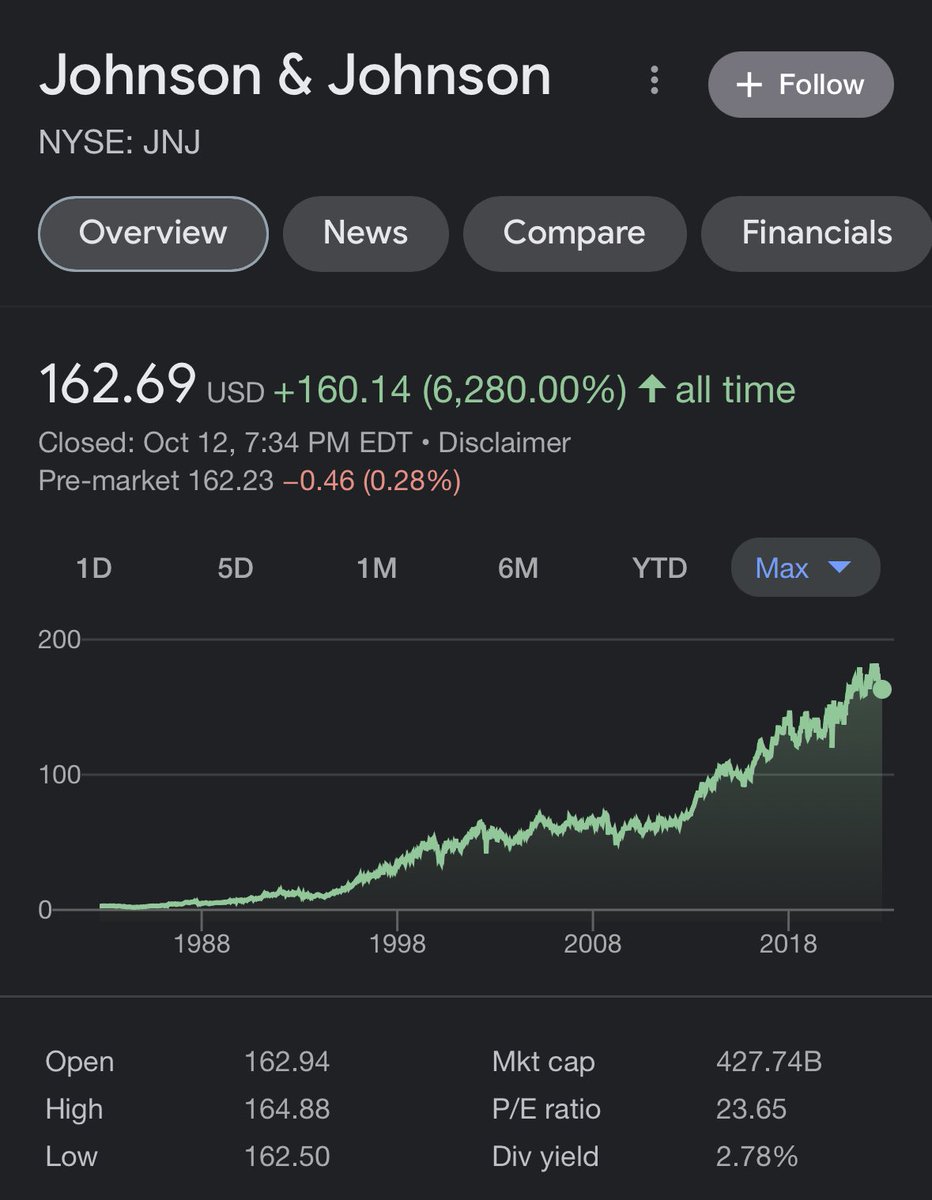Open the Max range dropdown
Screen dimensions: 932x1200
tap(806, 568)
